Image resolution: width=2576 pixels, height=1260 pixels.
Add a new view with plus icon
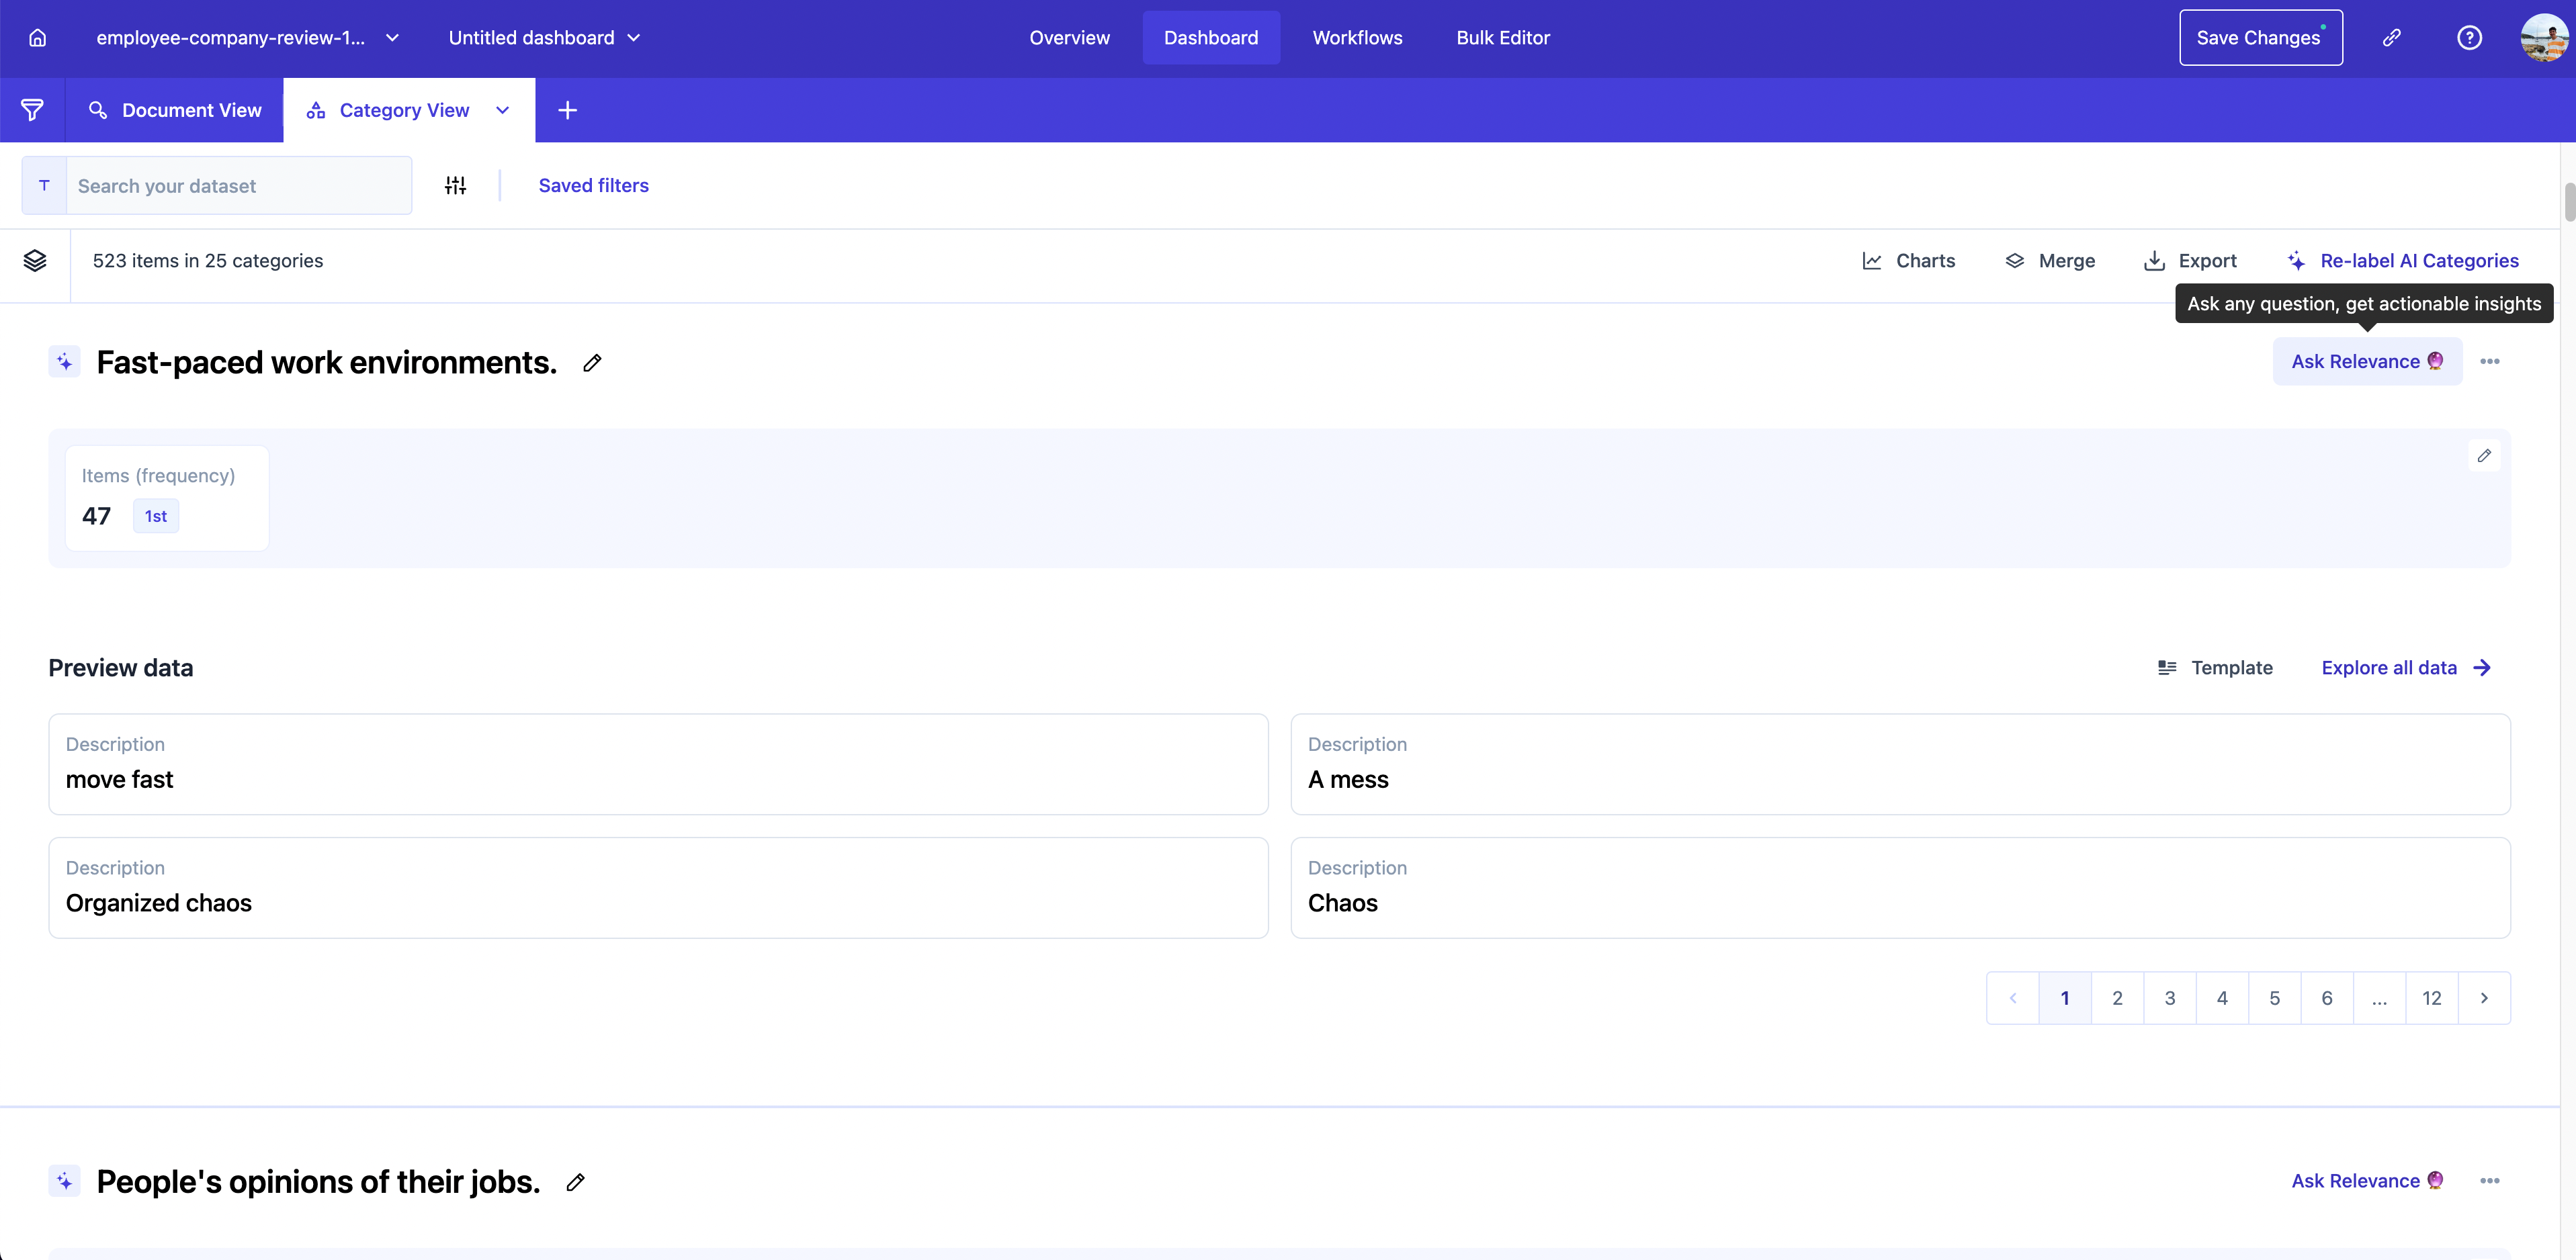click(567, 110)
